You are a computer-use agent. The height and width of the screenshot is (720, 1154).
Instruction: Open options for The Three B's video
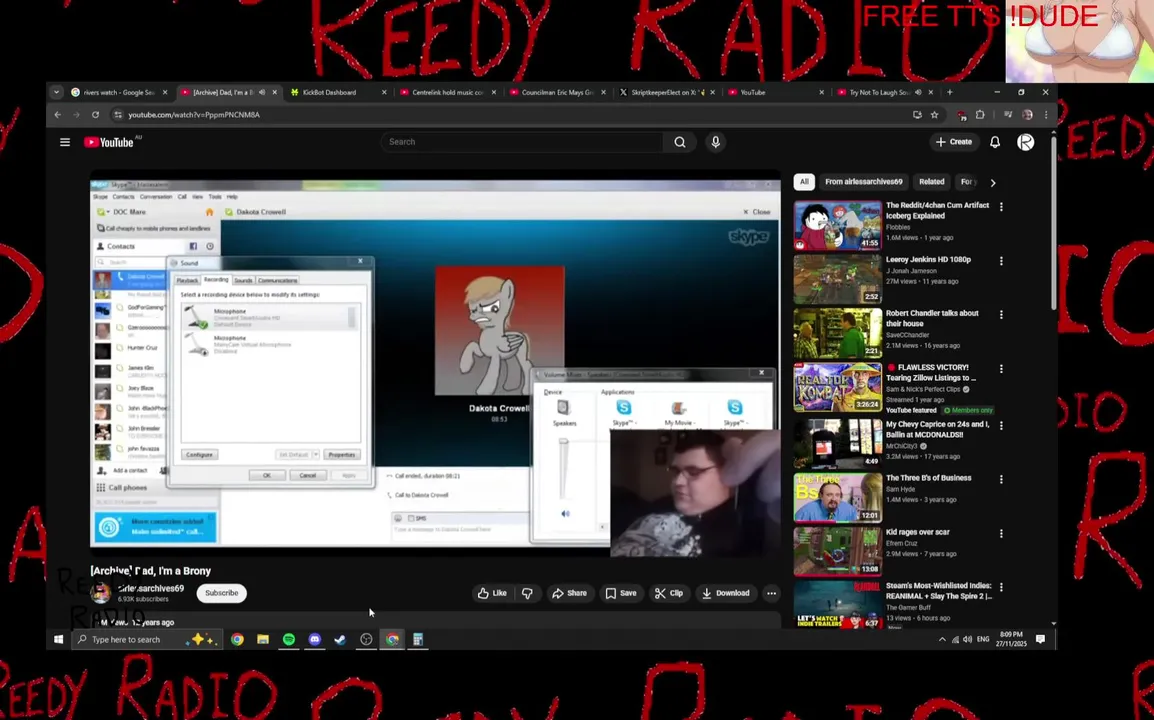tap(1001, 479)
